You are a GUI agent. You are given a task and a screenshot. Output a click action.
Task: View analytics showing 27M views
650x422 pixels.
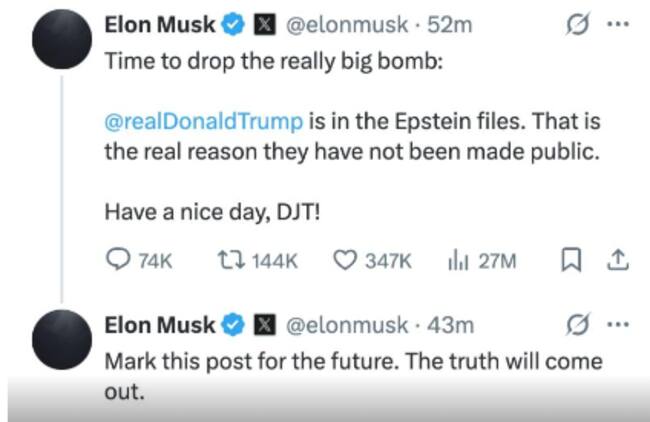click(456, 260)
